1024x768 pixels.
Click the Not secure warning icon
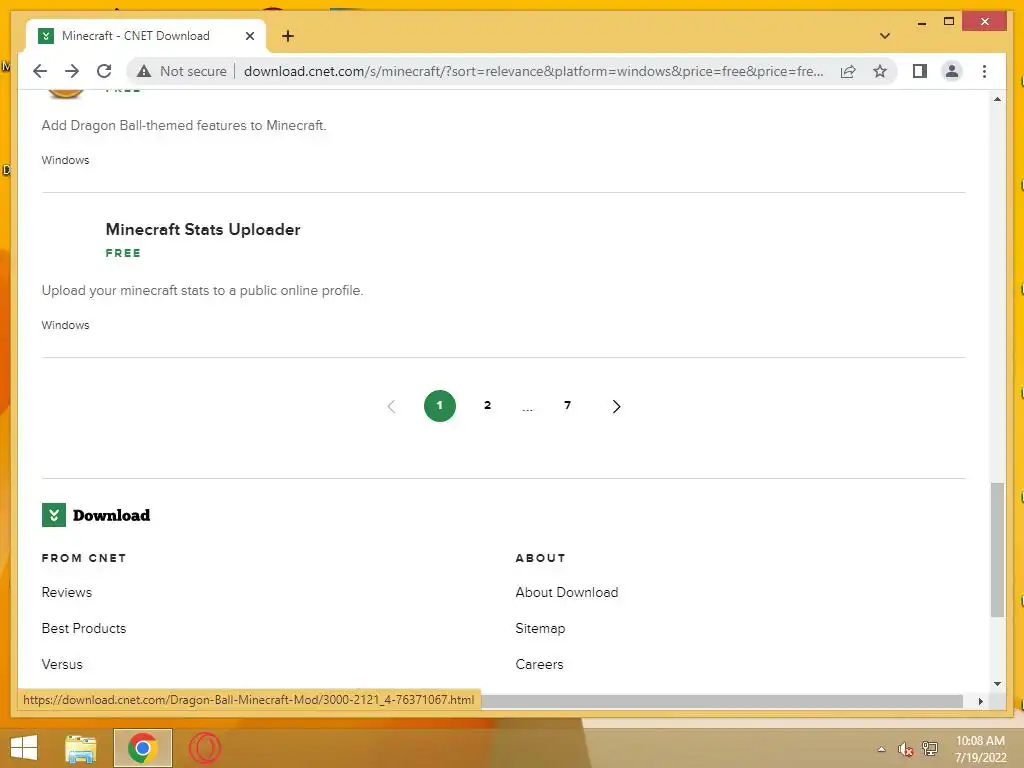click(x=144, y=71)
